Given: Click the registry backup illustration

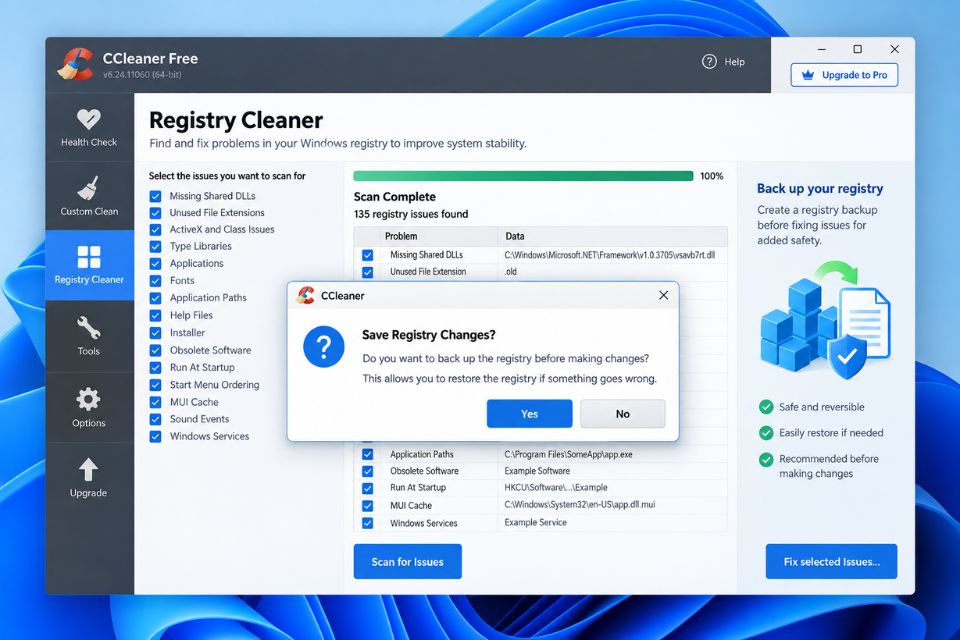Looking at the screenshot, I should tap(825, 320).
